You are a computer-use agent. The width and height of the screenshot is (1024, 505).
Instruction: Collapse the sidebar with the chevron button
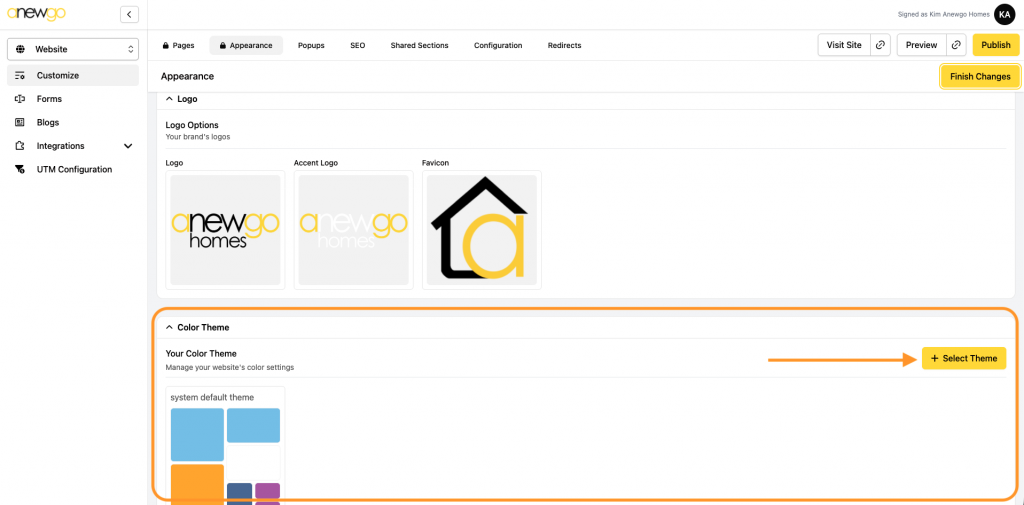point(129,14)
